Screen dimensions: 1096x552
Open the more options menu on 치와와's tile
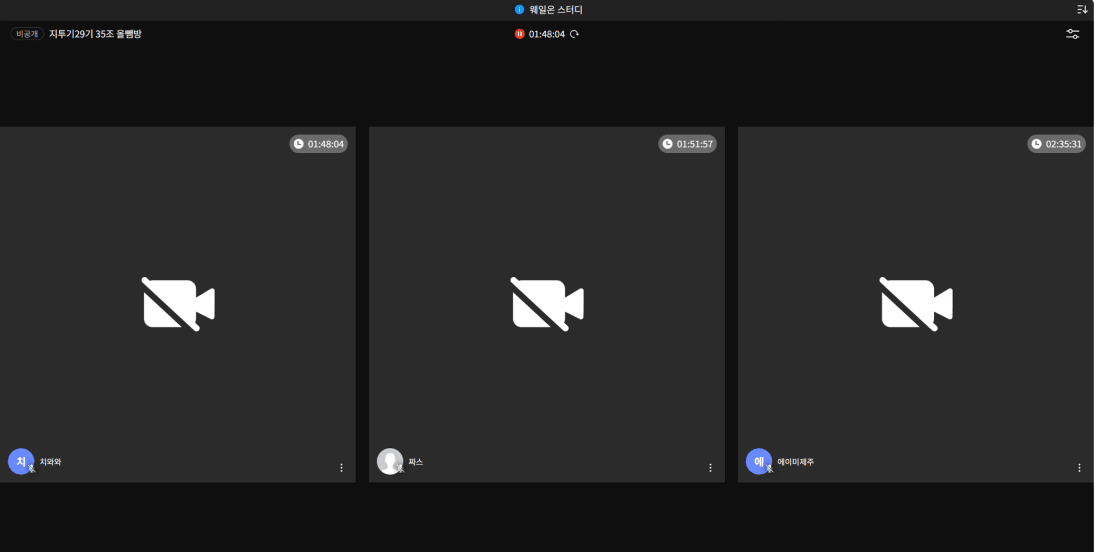(341, 467)
